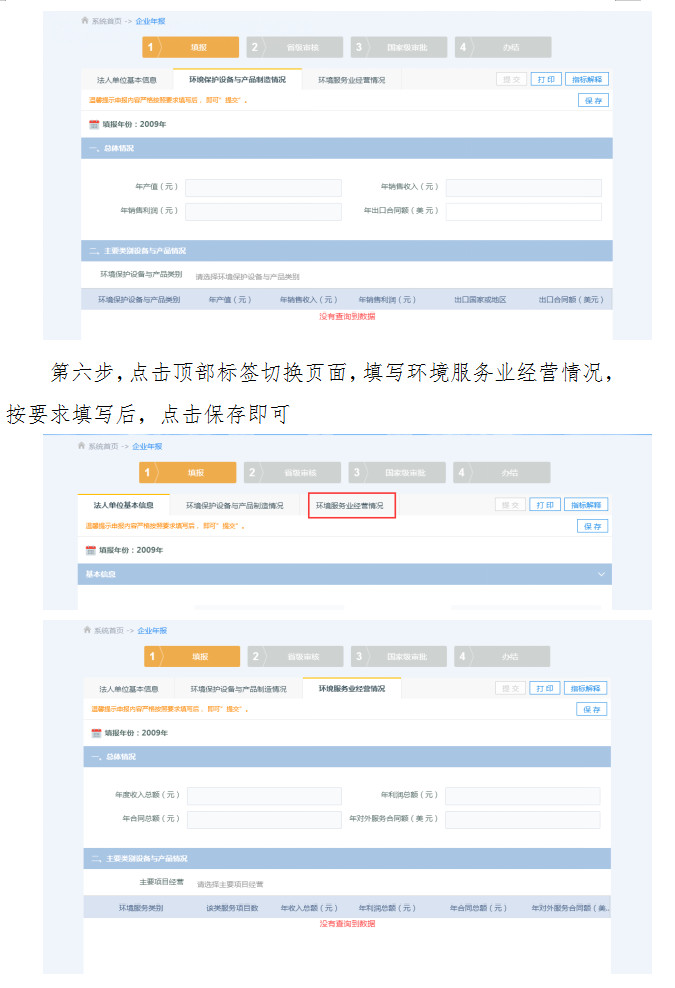
Task: Click the 年对外服务合同额（美元）input field
Action: [522, 819]
